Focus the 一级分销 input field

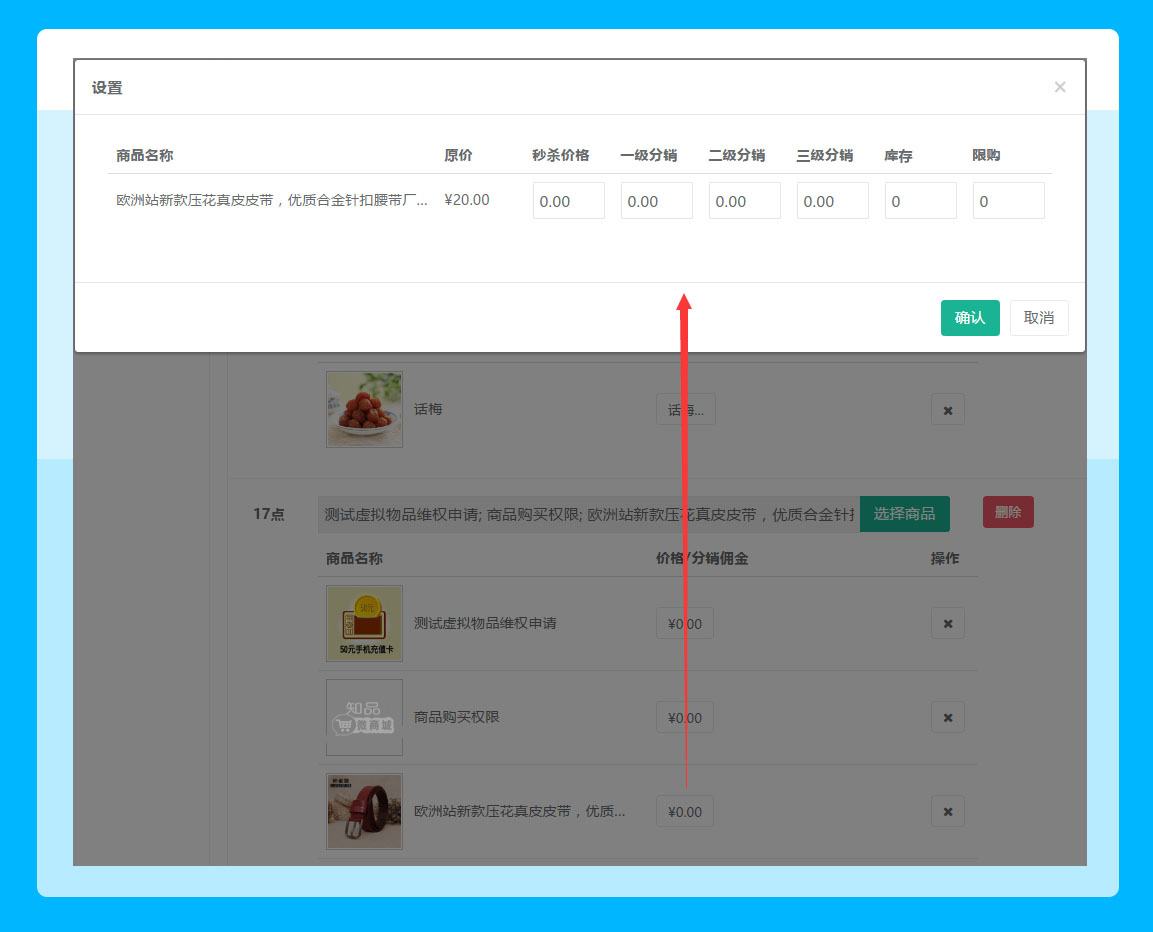pyautogui.click(x=656, y=201)
